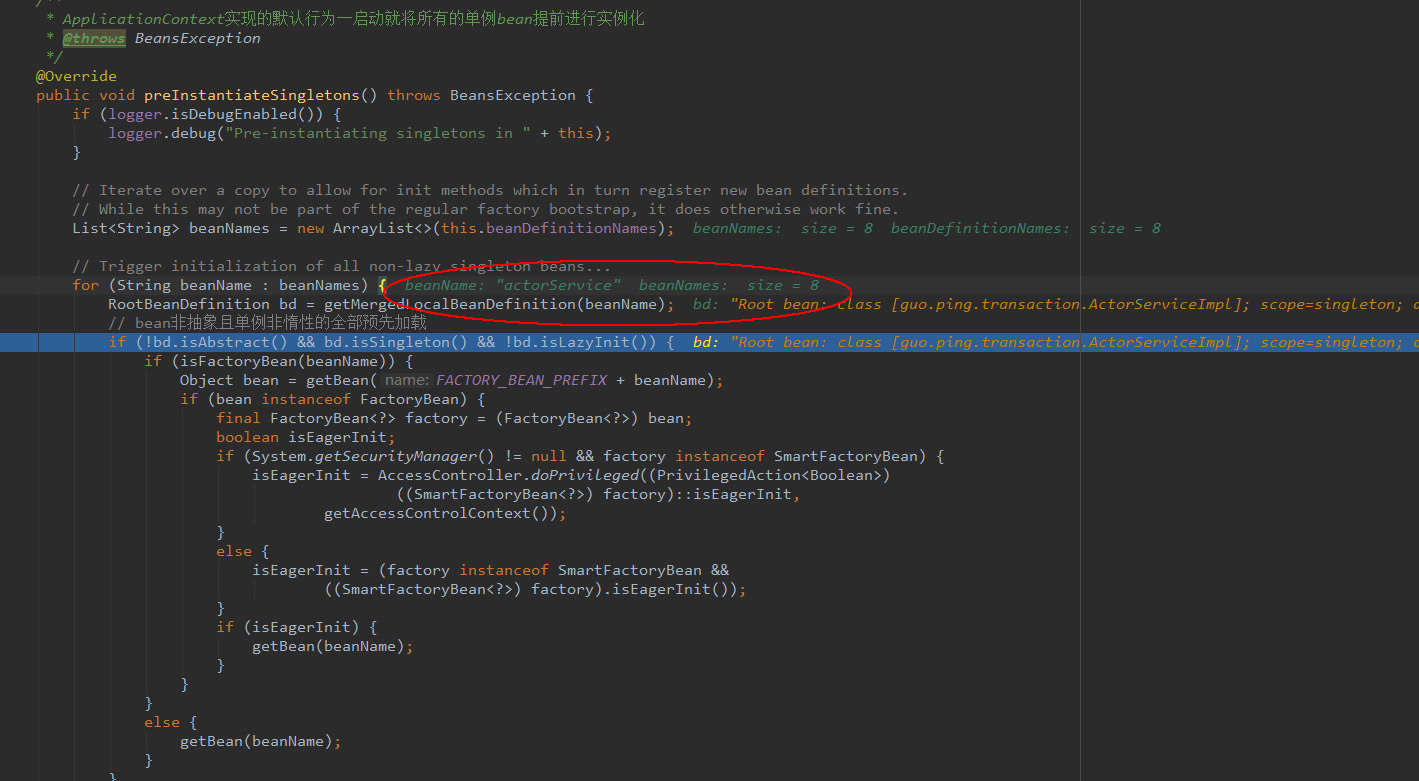Click the boolean isEagerInit declaration
The width and height of the screenshot is (1419, 781).
(x=305, y=437)
